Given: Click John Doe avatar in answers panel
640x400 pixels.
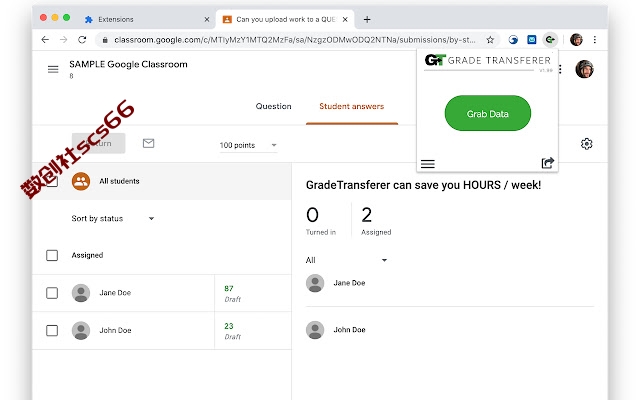Looking at the screenshot, I should point(315,330).
